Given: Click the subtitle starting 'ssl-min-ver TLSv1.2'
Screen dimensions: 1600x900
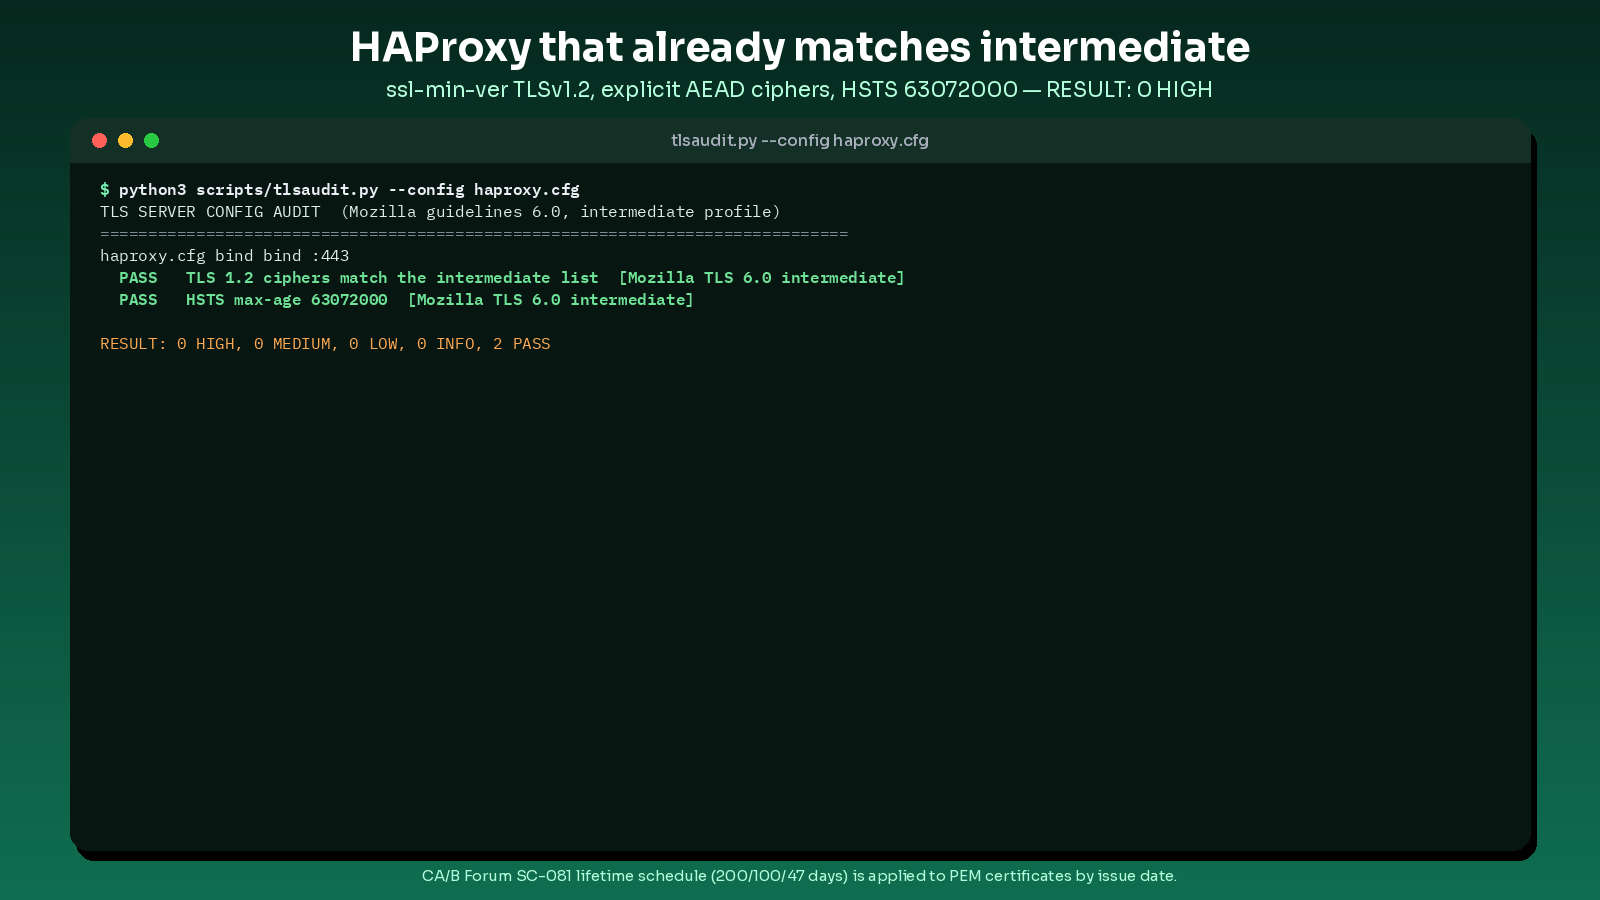Looking at the screenshot, I should 800,89.
